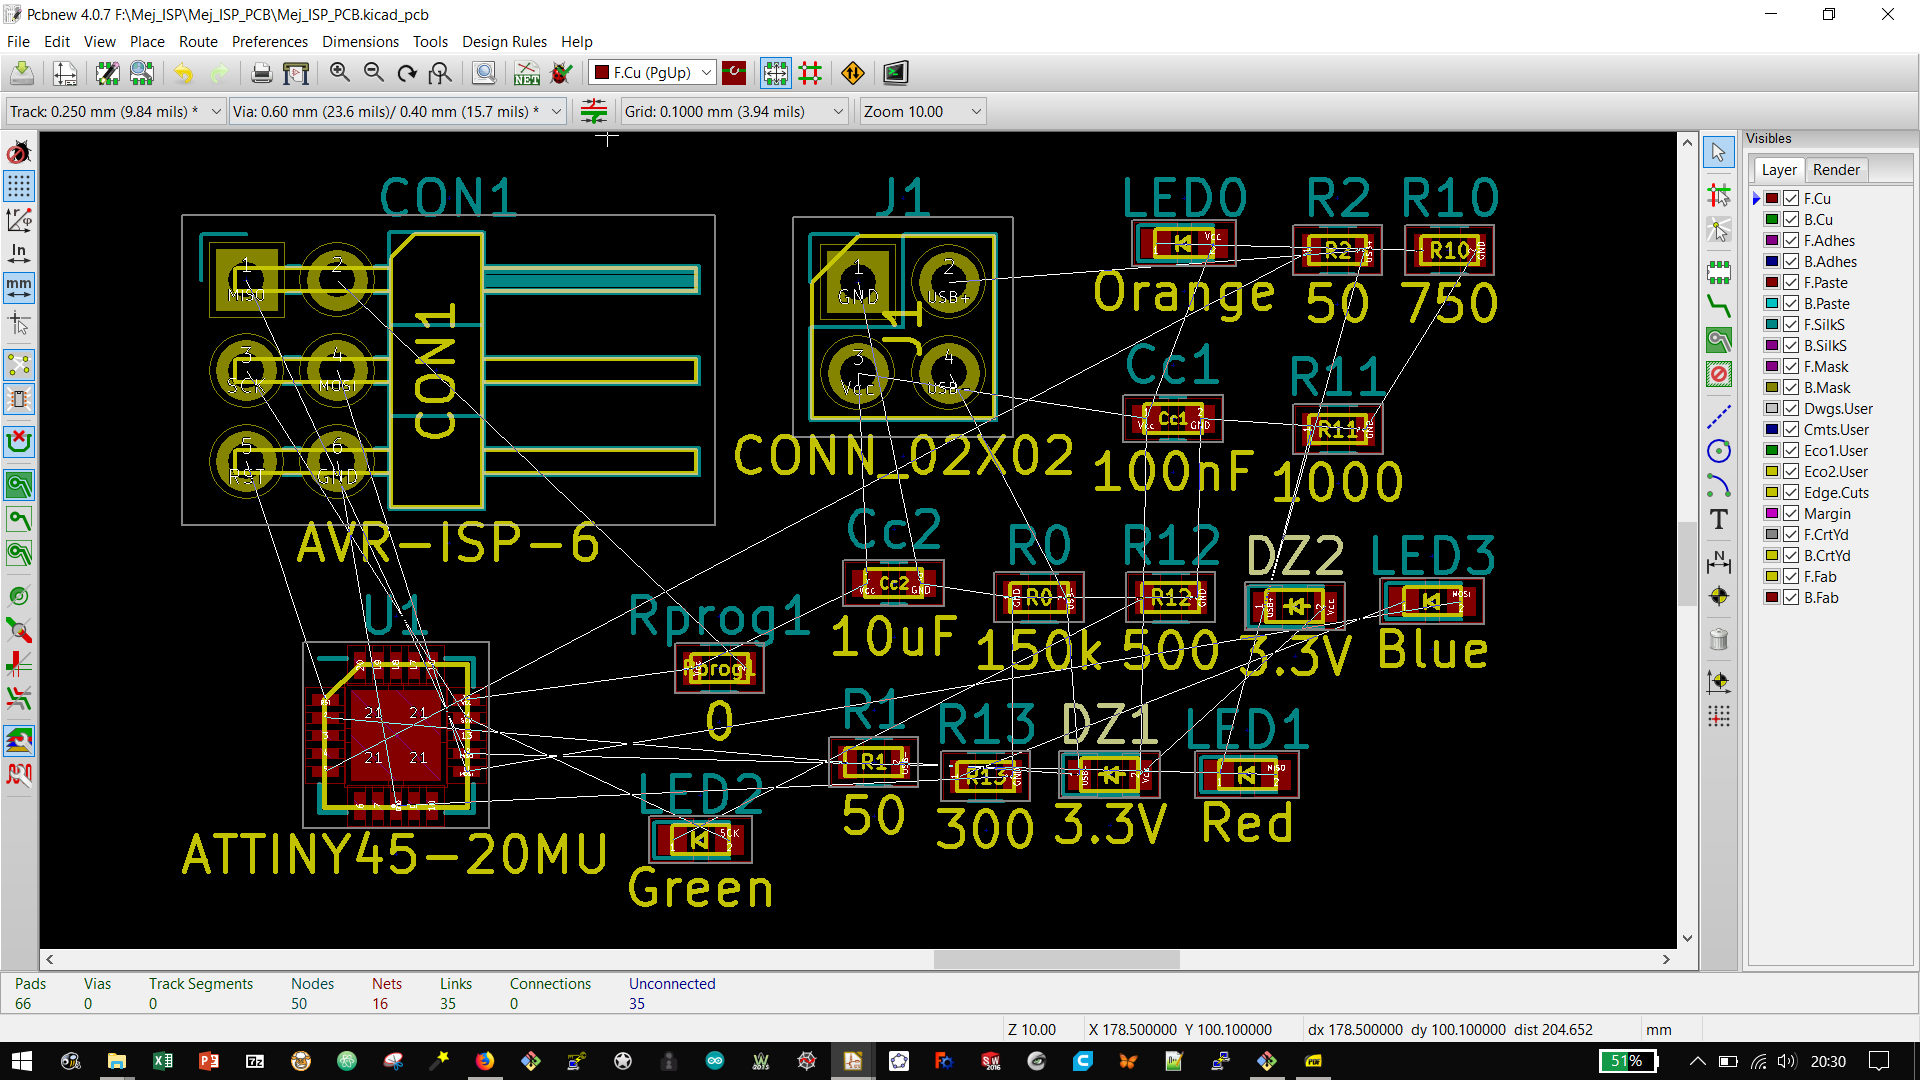Image resolution: width=1920 pixels, height=1080 pixels.
Task: Select the Add keepout area tool
Action: [1719, 375]
